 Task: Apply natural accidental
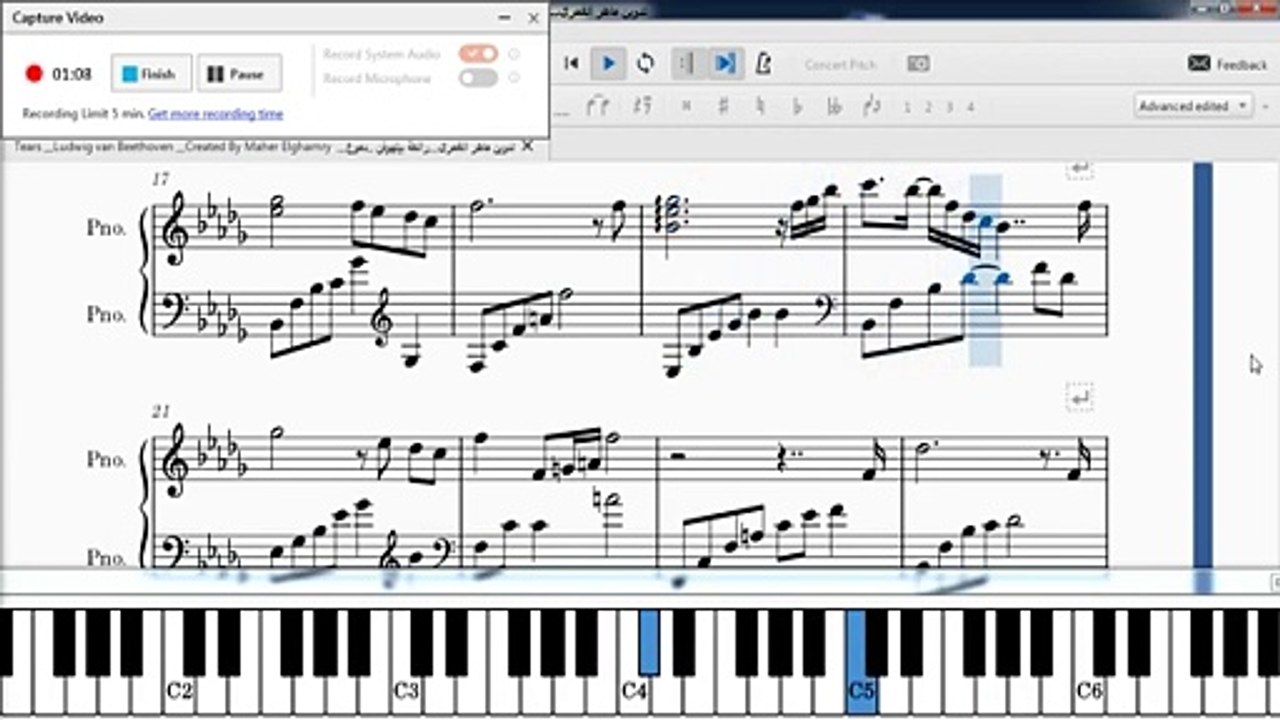(x=760, y=105)
